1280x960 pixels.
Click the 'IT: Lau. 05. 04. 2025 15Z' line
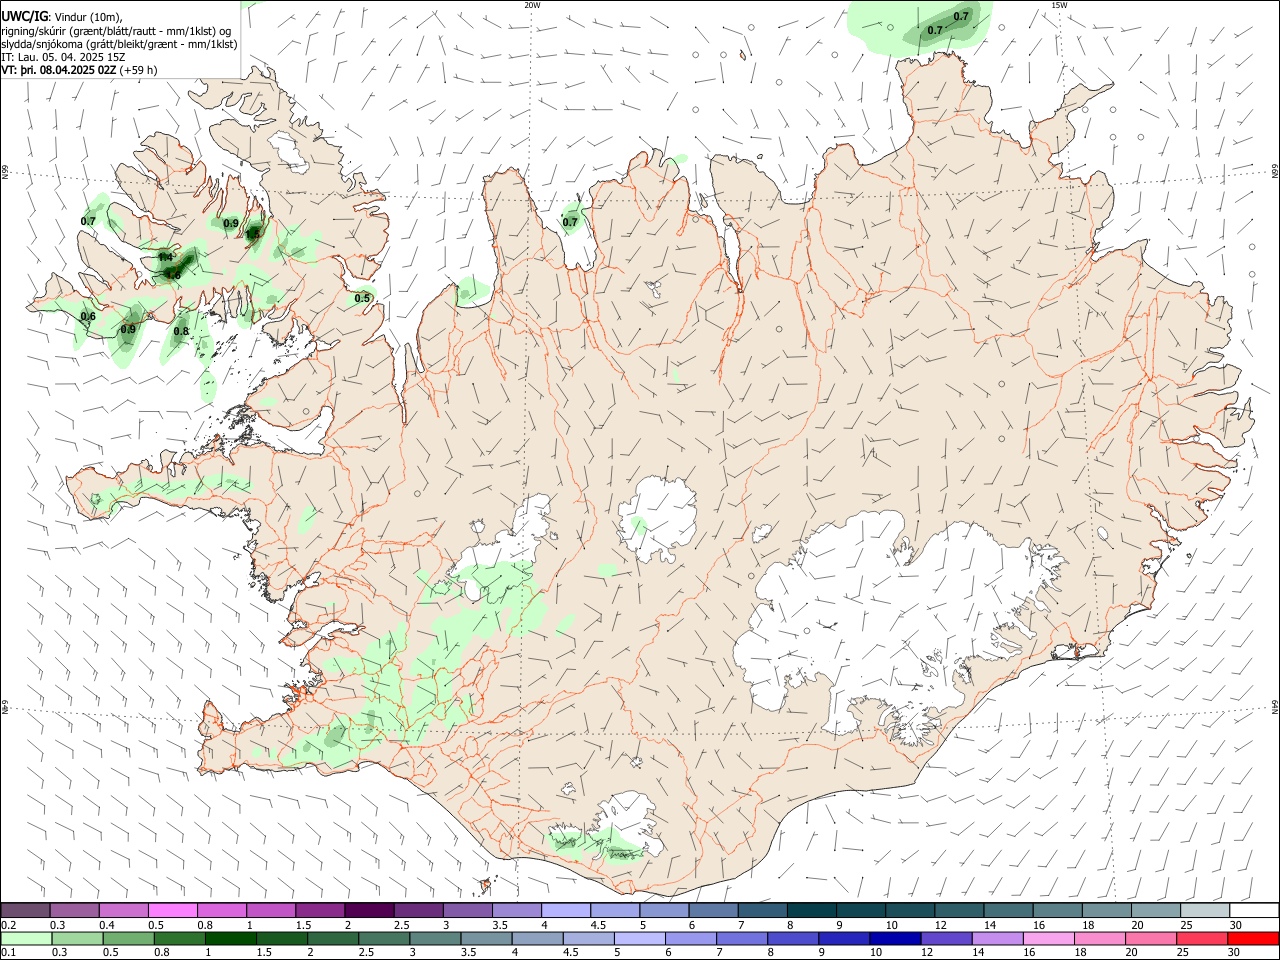pyautogui.click(x=63, y=57)
